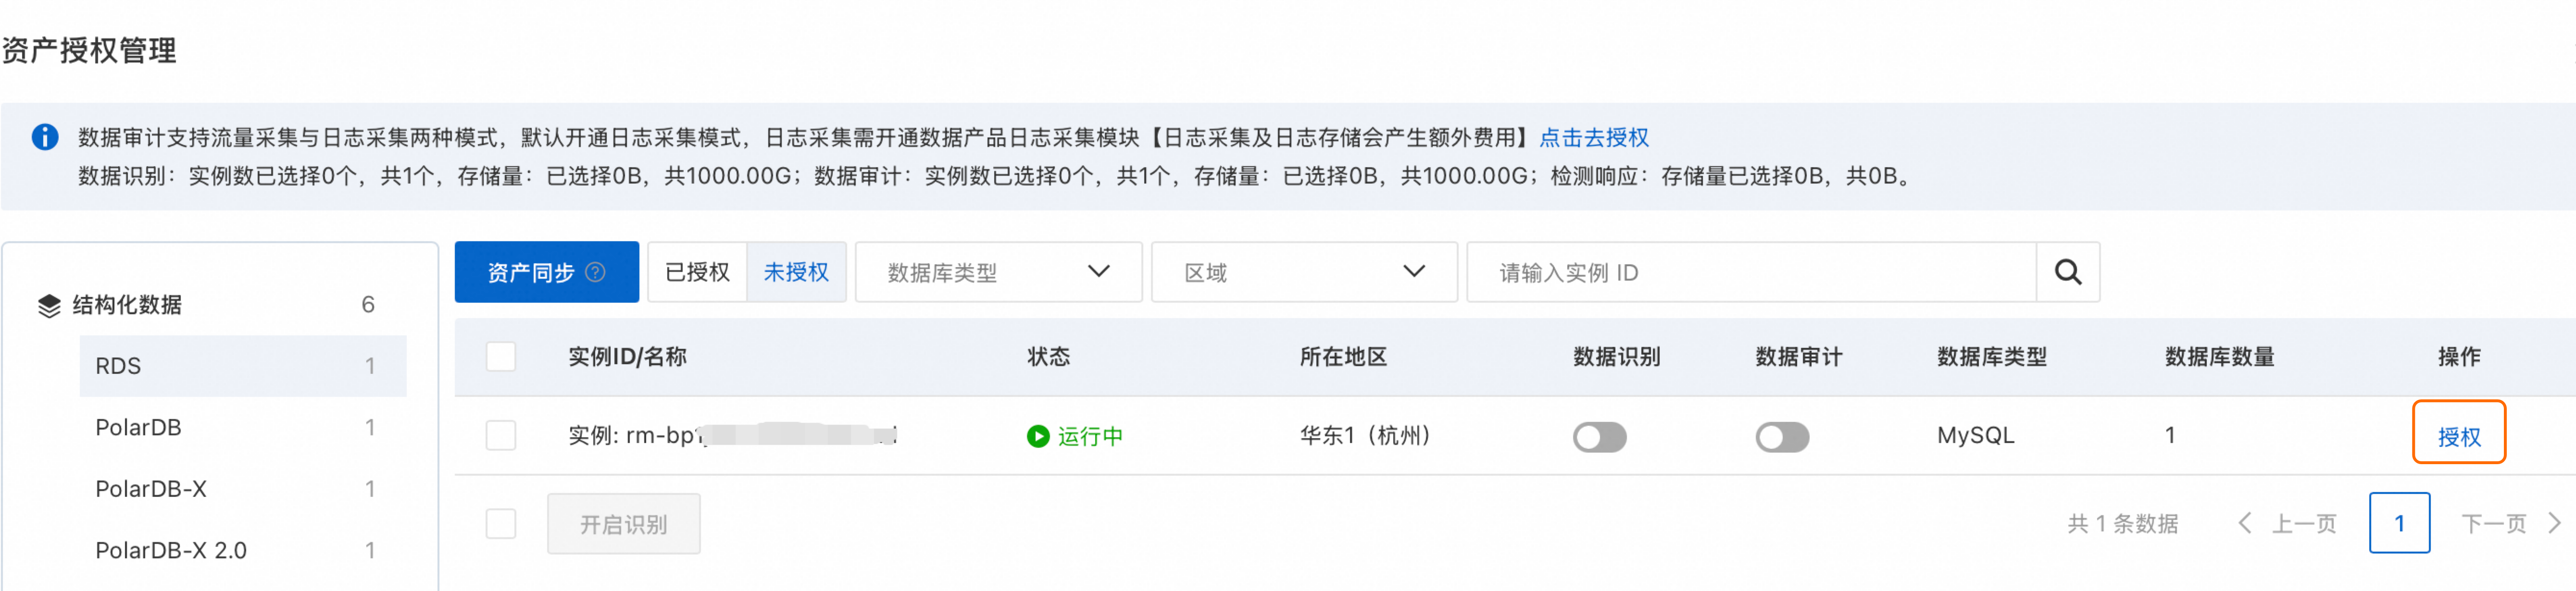Click the help icon on 资产同步 button
Screen dimensions: 2576x591
[595, 272]
